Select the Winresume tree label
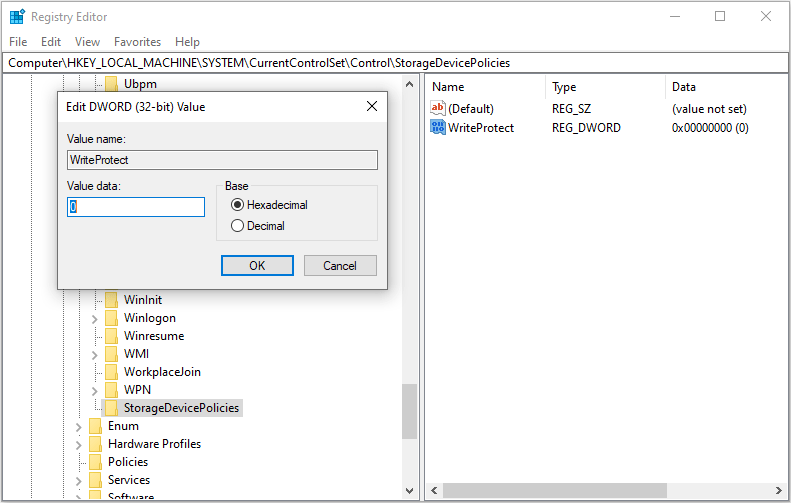 [154, 336]
